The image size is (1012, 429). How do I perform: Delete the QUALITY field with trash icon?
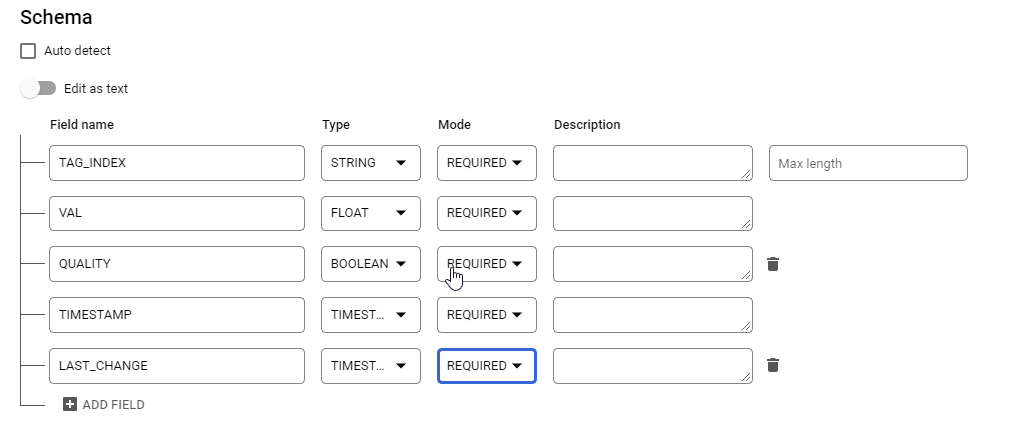point(772,264)
